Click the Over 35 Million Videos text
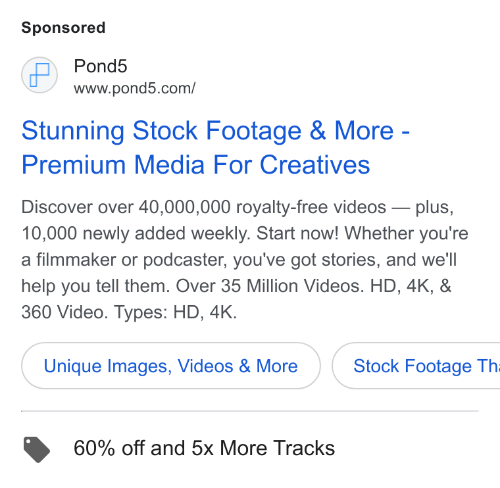This screenshot has width=500, height=488. tap(270, 286)
